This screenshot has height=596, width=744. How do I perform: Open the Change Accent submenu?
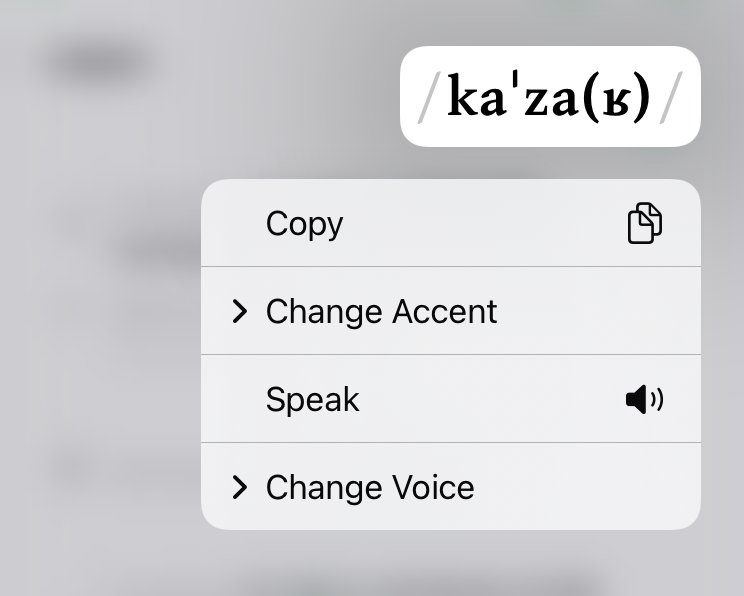451,311
